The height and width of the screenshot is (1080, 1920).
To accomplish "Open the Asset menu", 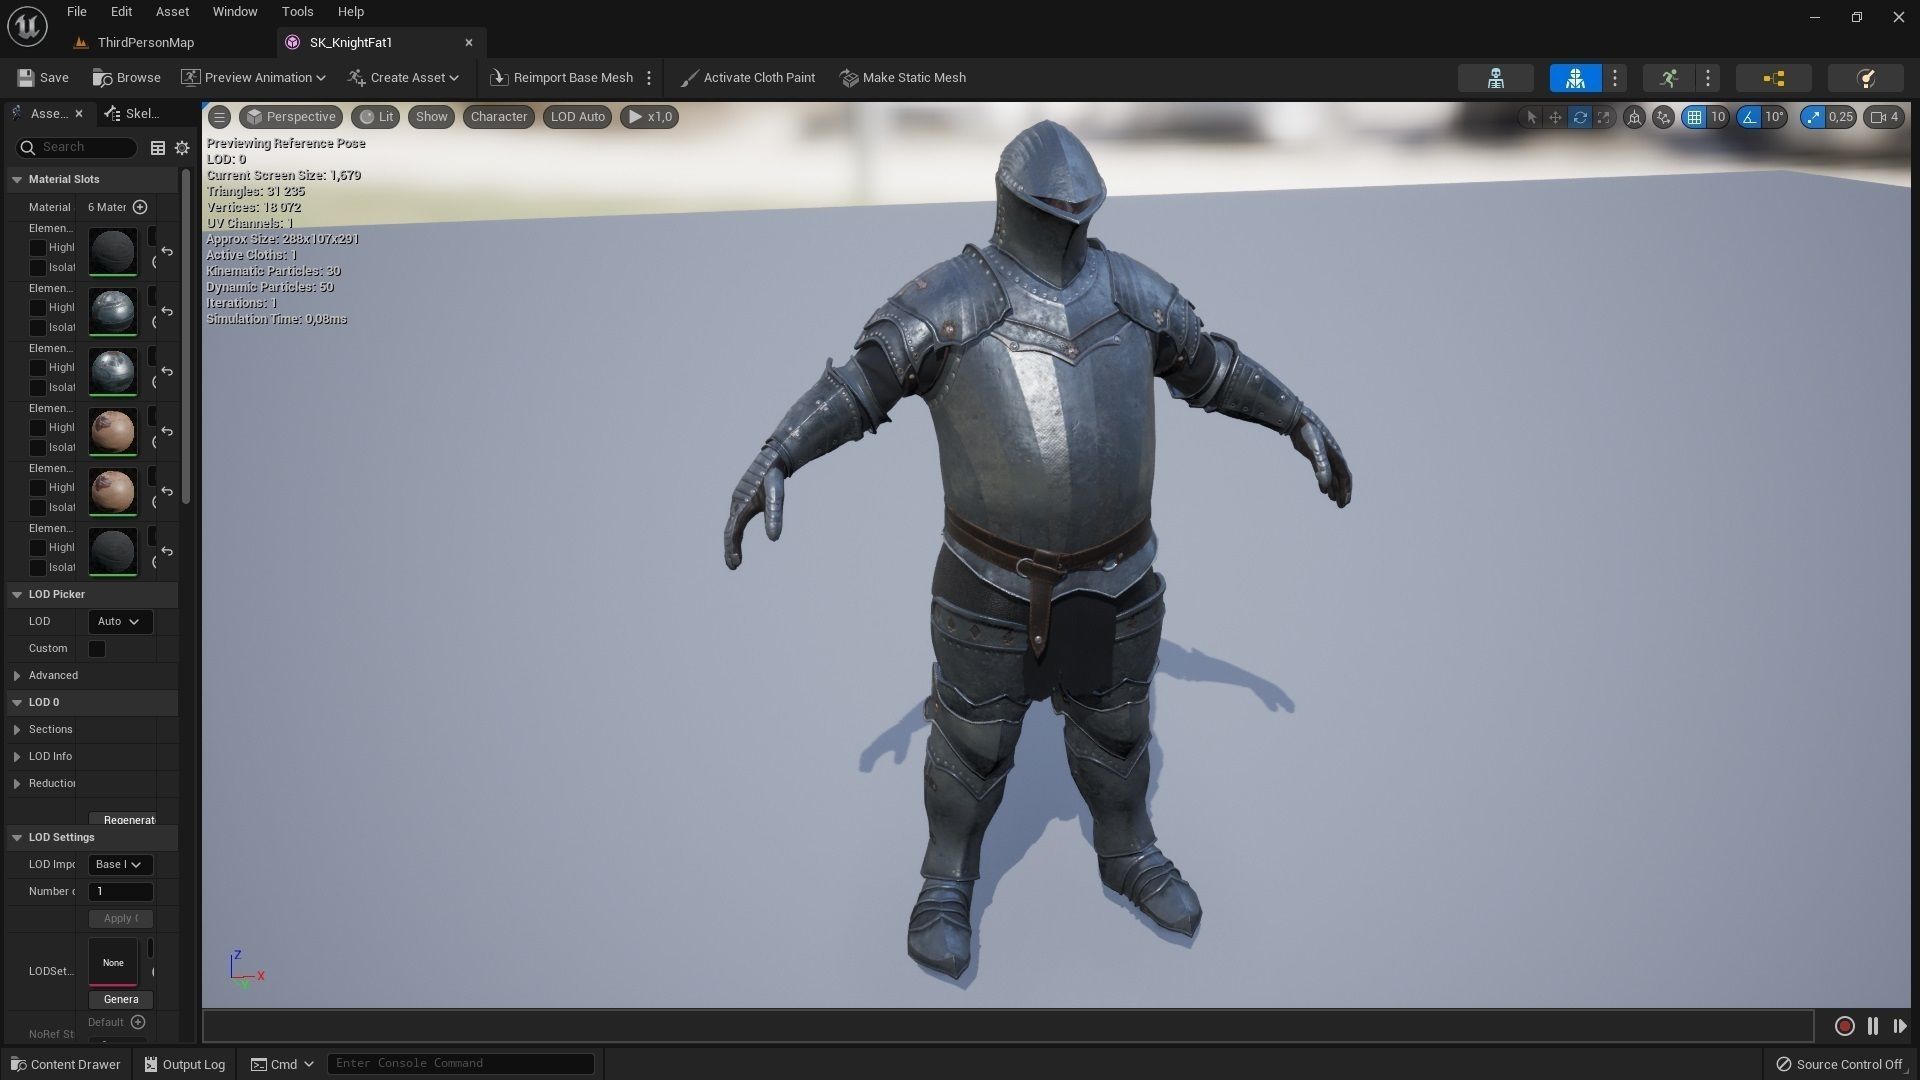I will (172, 11).
